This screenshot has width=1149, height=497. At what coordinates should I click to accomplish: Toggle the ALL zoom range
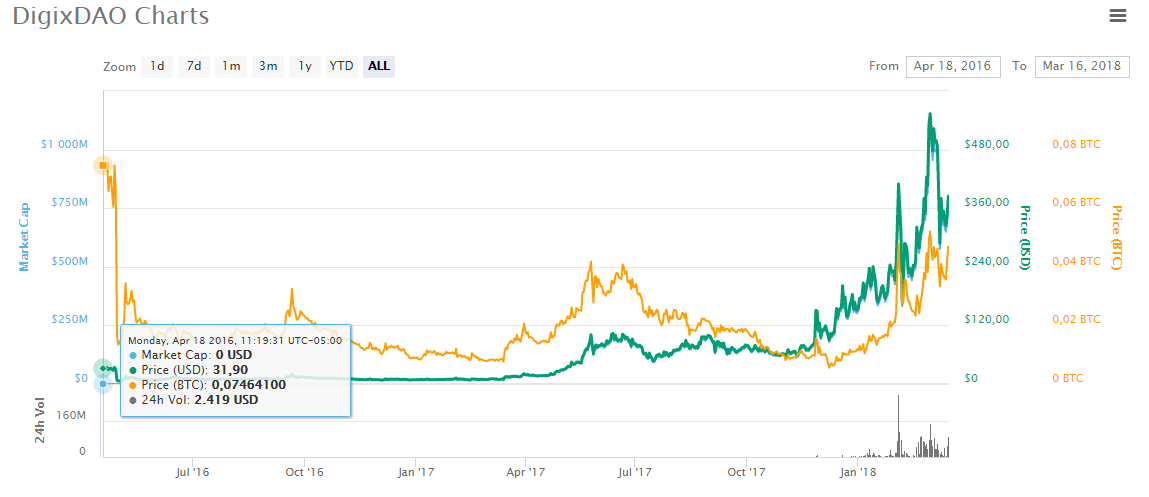pos(379,66)
